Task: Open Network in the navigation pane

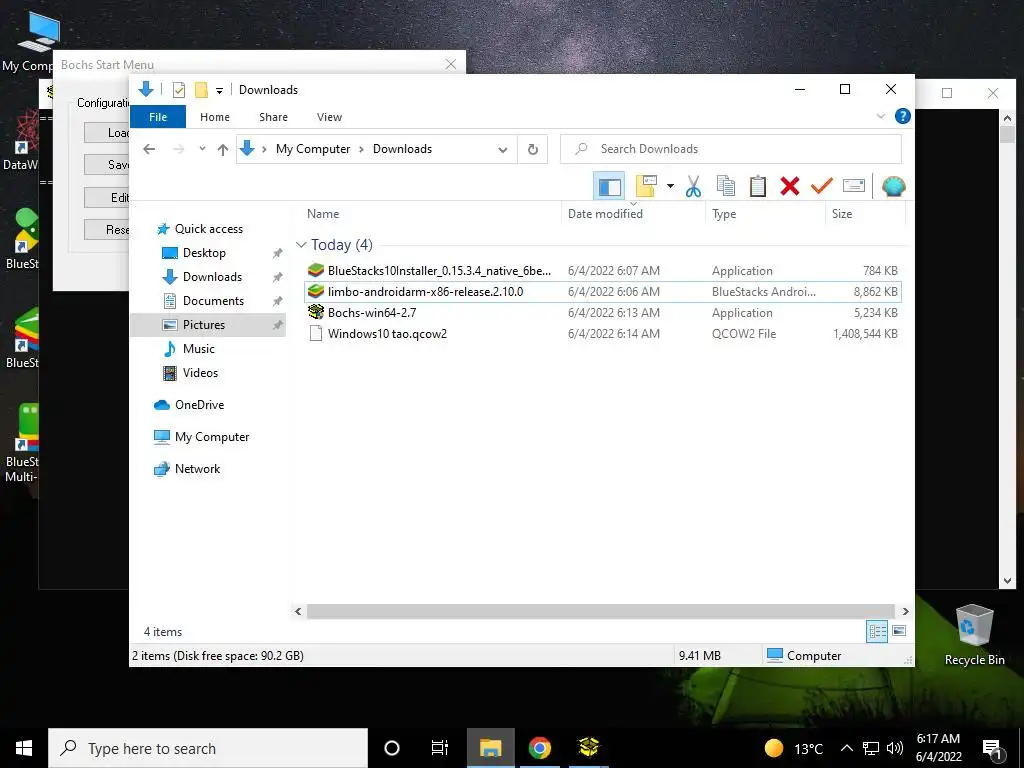Action: [197, 469]
